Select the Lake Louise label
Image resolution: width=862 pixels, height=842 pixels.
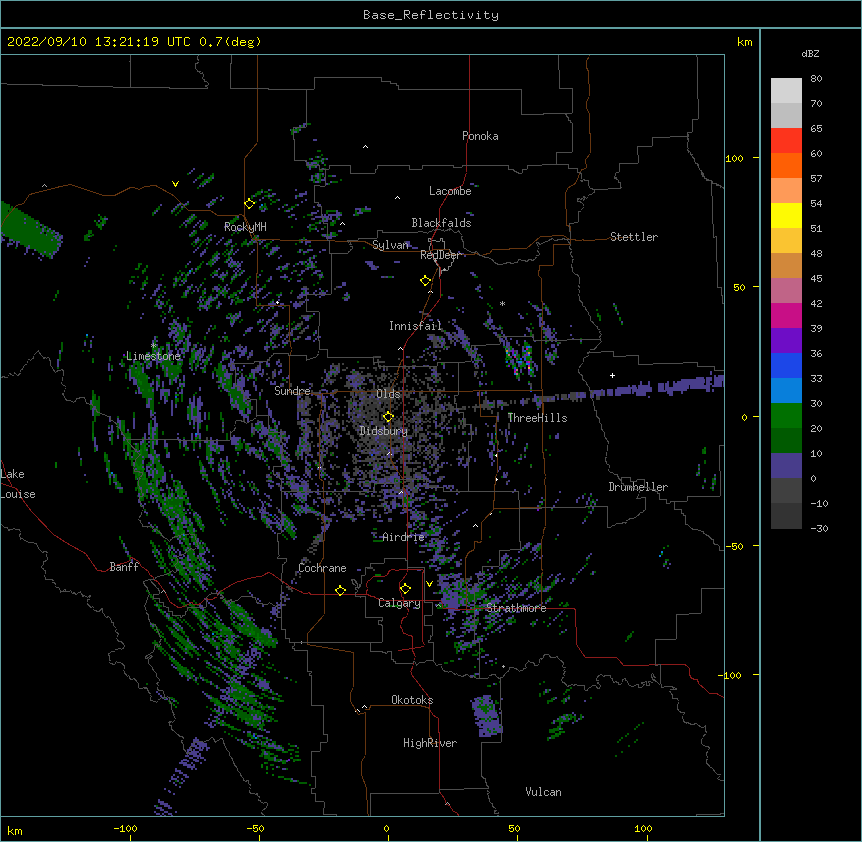18,484
